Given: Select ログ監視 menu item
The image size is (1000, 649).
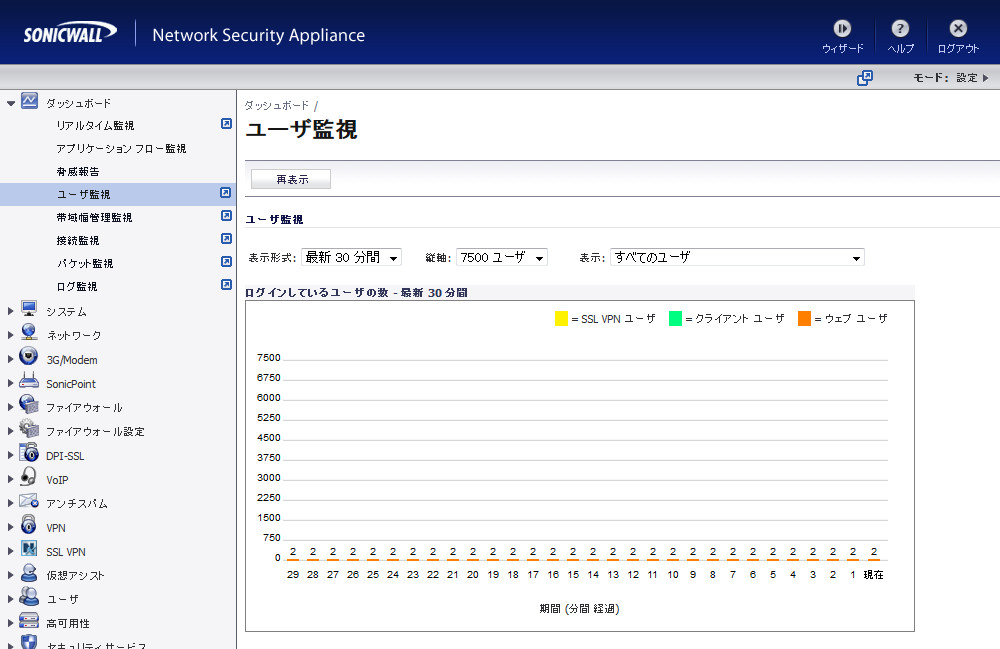Looking at the screenshot, I should [77, 286].
